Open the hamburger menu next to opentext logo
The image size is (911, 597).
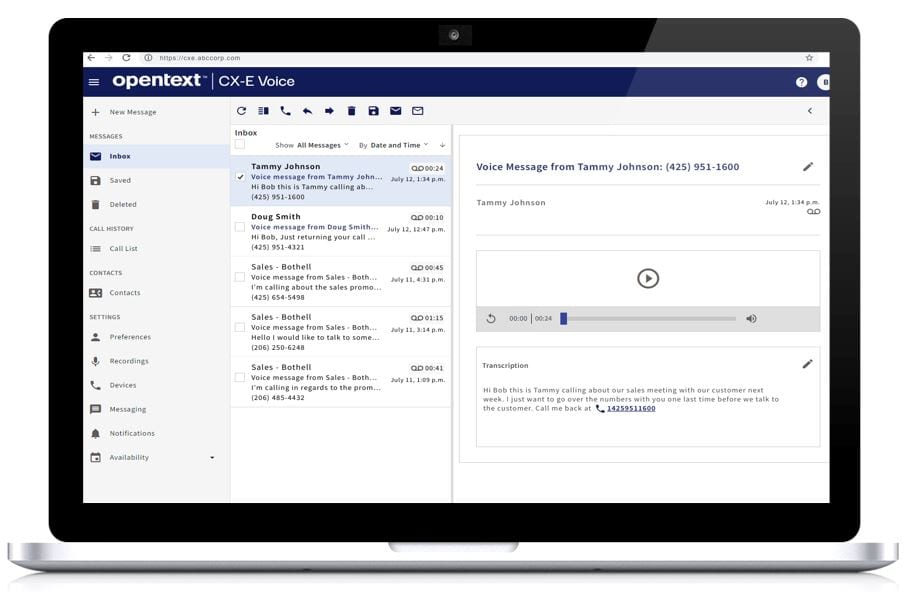(93, 81)
